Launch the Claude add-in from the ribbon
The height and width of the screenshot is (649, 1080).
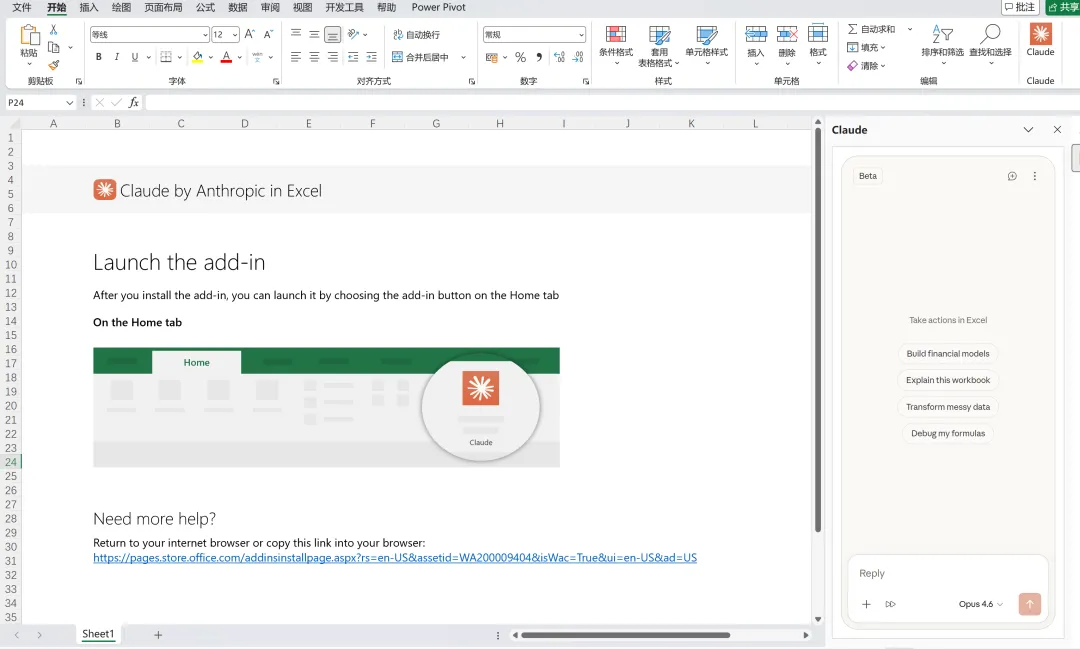coord(1040,40)
